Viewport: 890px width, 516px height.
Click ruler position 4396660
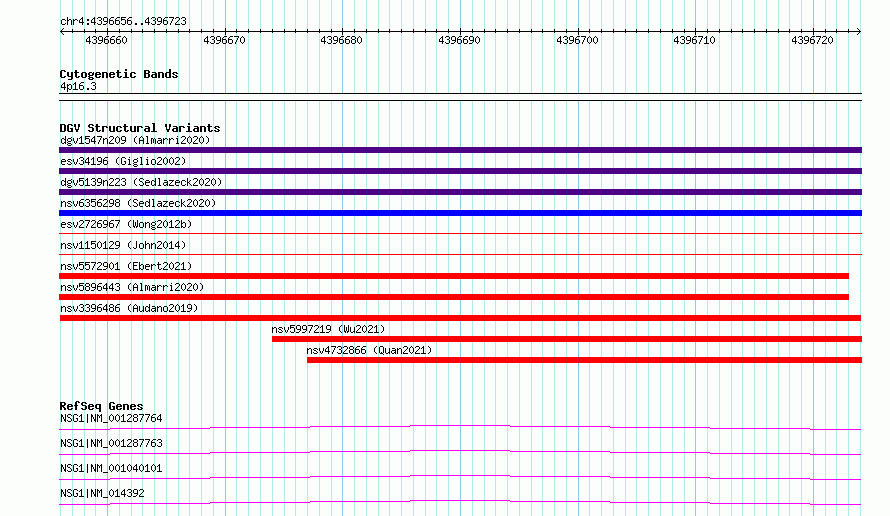coord(106,40)
